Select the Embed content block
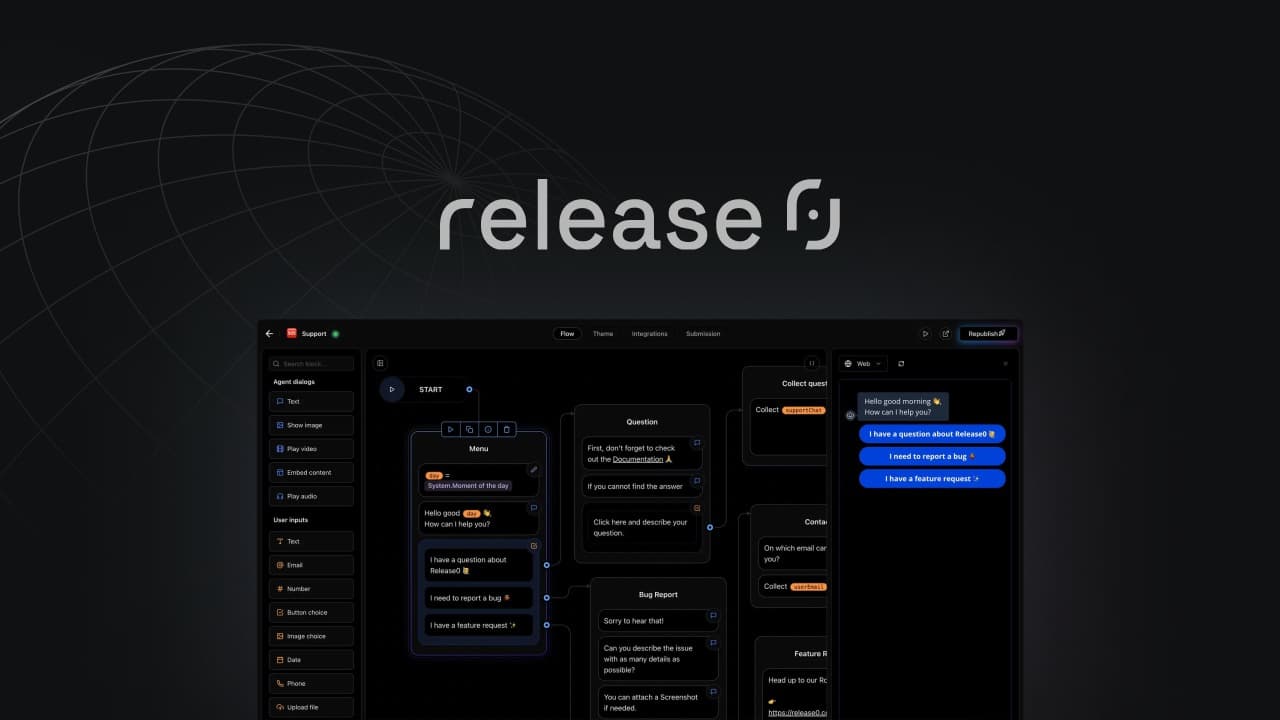The height and width of the screenshot is (720, 1280). pos(300,472)
